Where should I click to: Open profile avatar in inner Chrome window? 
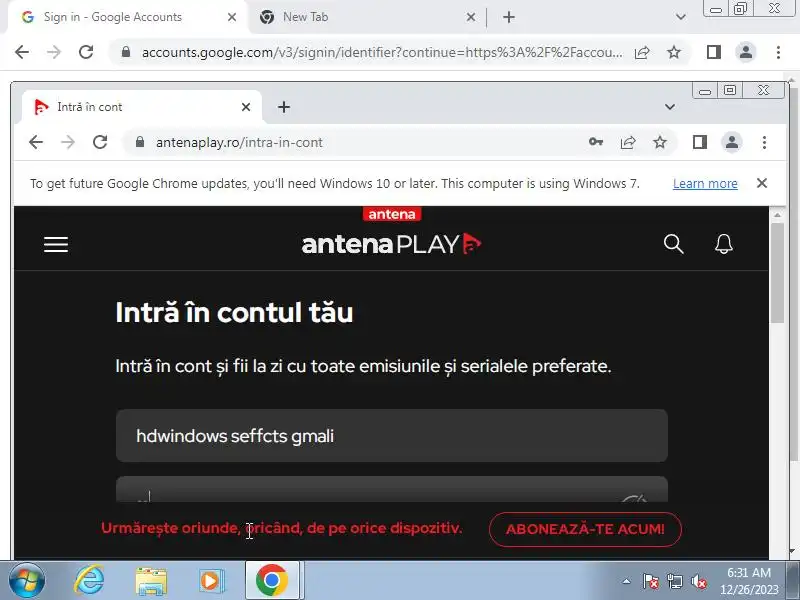coord(732,142)
